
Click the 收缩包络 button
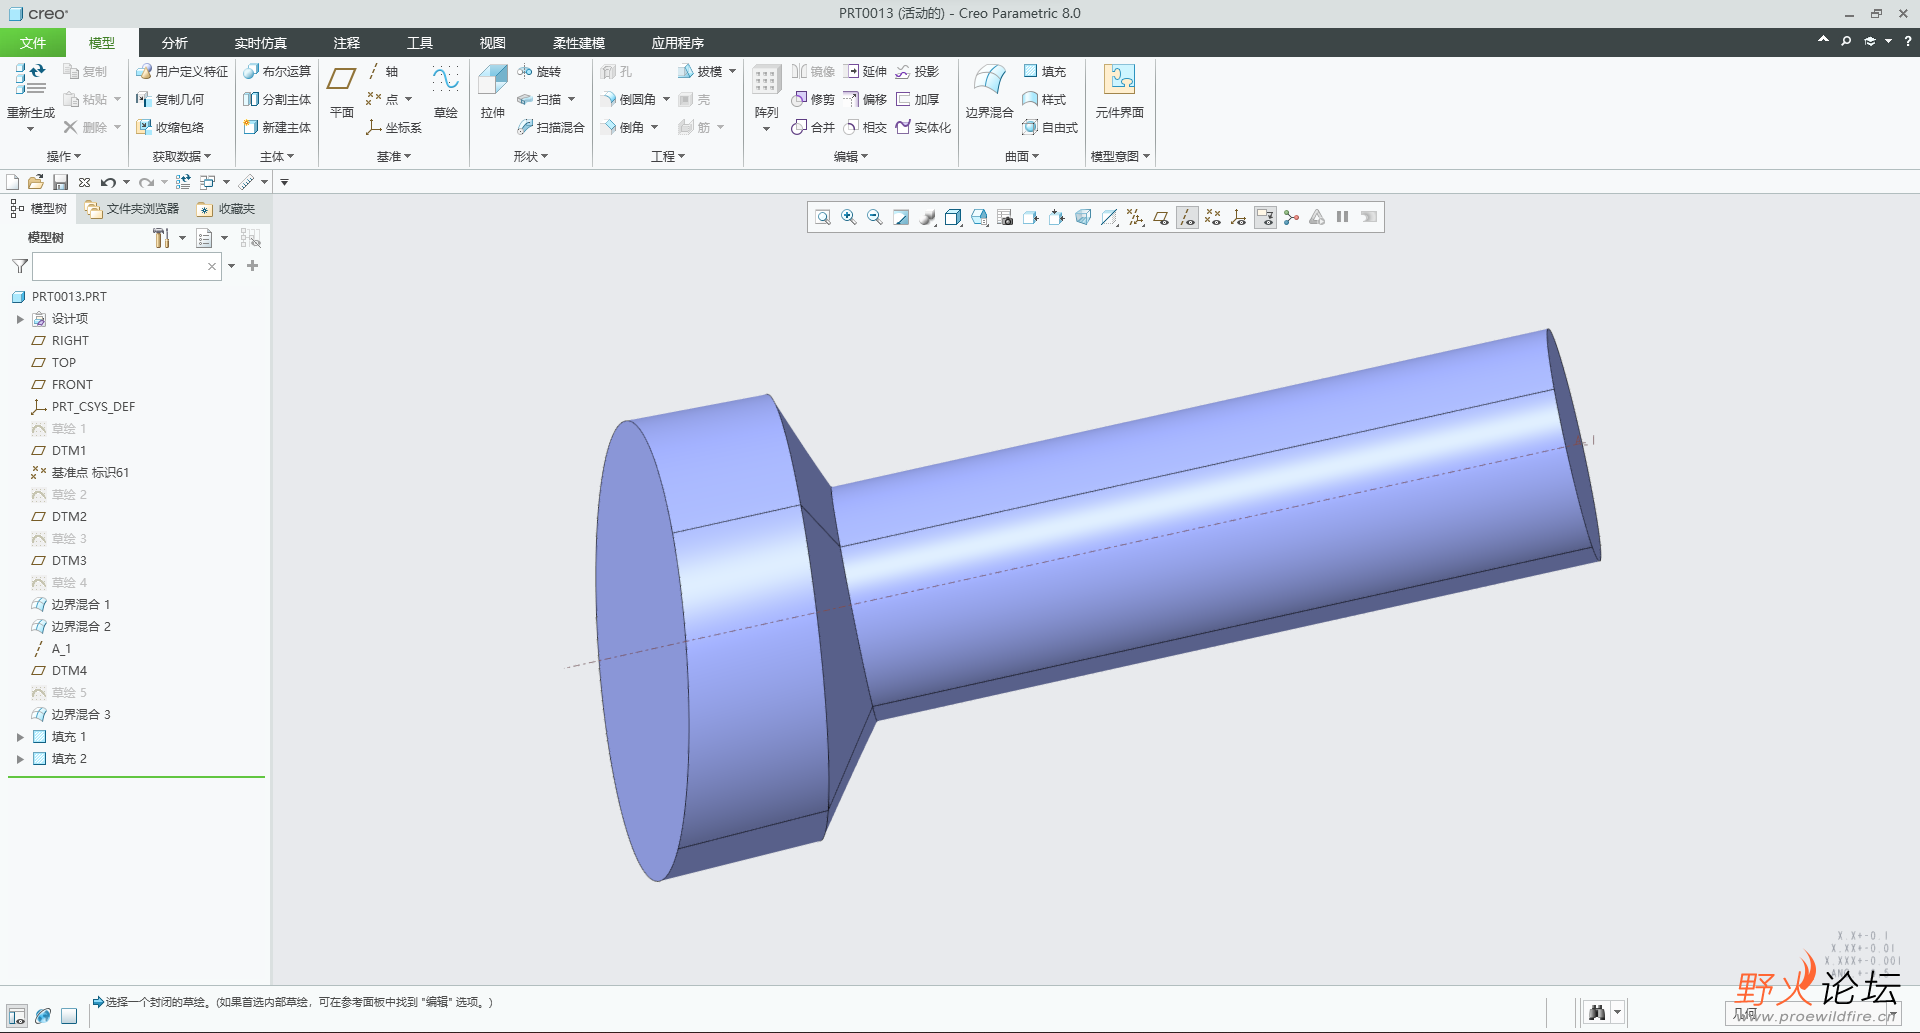171,128
